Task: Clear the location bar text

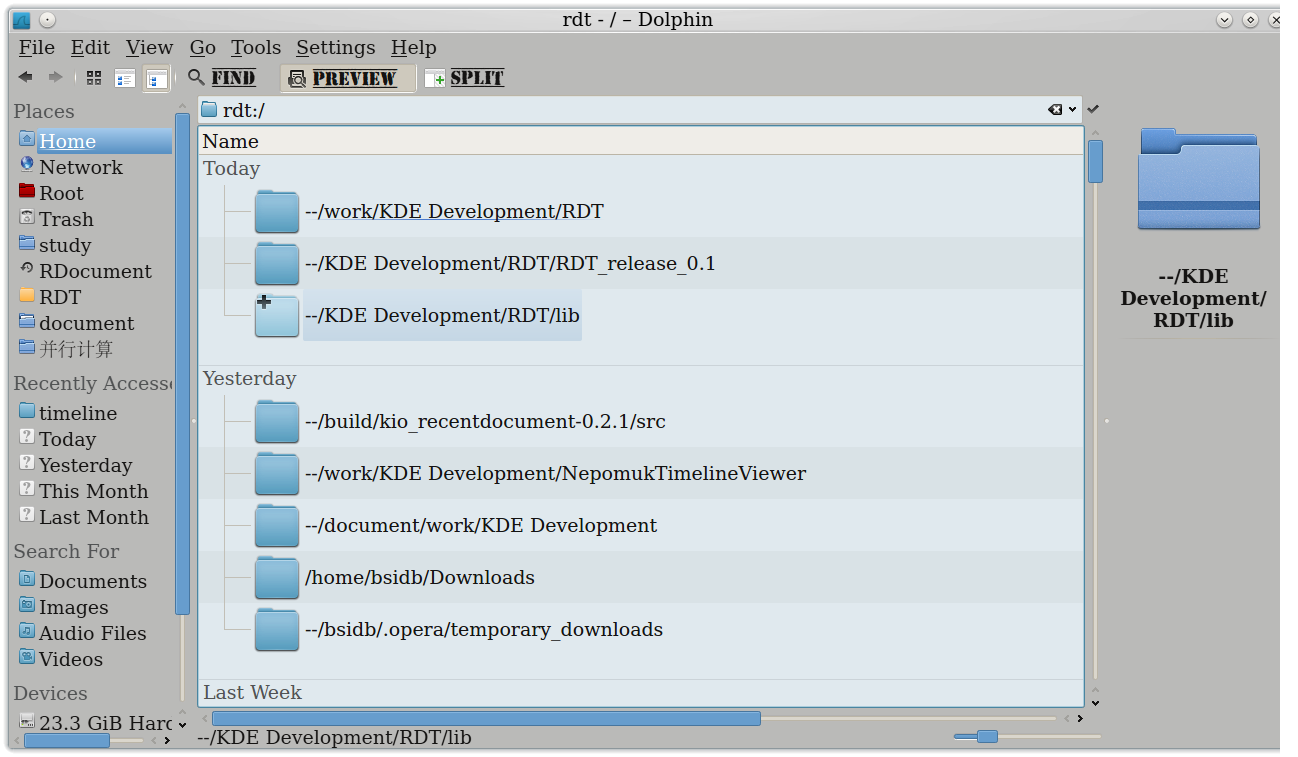Action: point(1055,110)
